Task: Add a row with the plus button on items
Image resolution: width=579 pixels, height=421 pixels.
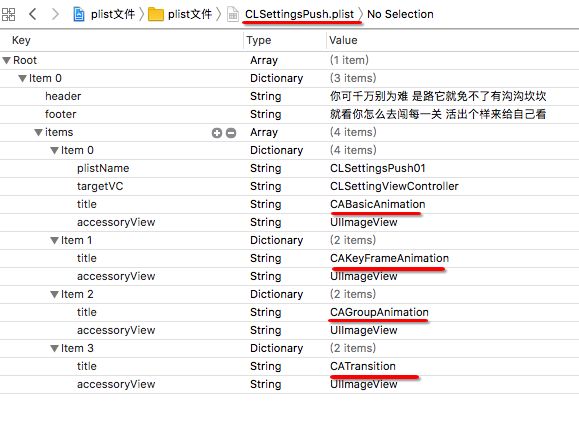Action: [217, 133]
